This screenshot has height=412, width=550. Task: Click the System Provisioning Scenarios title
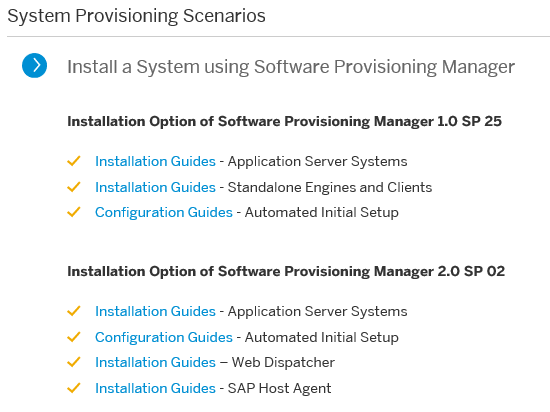click(136, 16)
